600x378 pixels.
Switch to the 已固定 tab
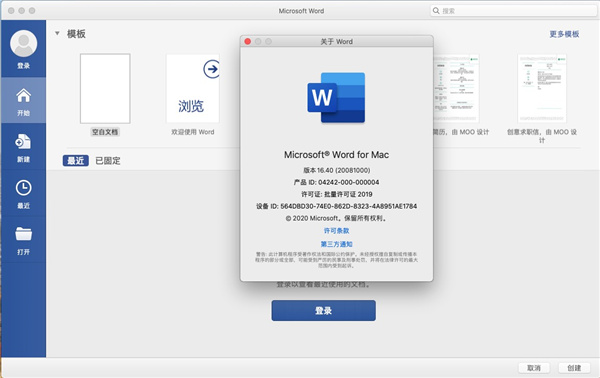108,161
